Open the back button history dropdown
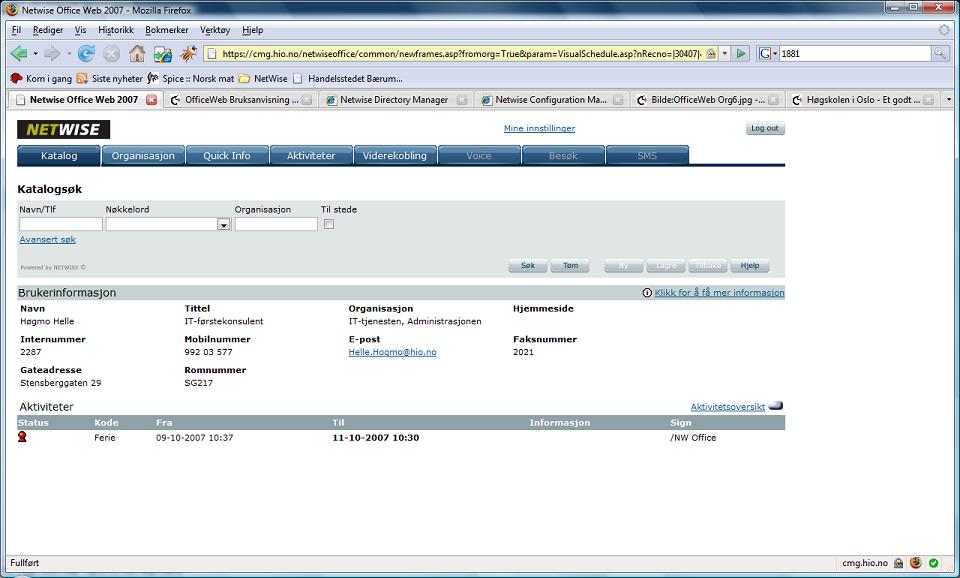This screenshot has width=960, height=578. [35, 54]
